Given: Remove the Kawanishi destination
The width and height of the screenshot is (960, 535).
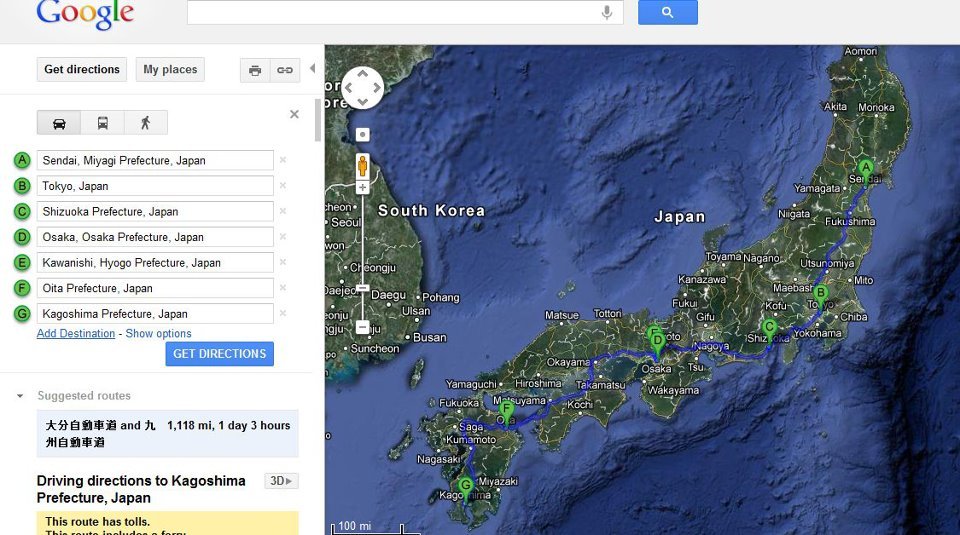Looking at the screenshot, I should [283, 262].
